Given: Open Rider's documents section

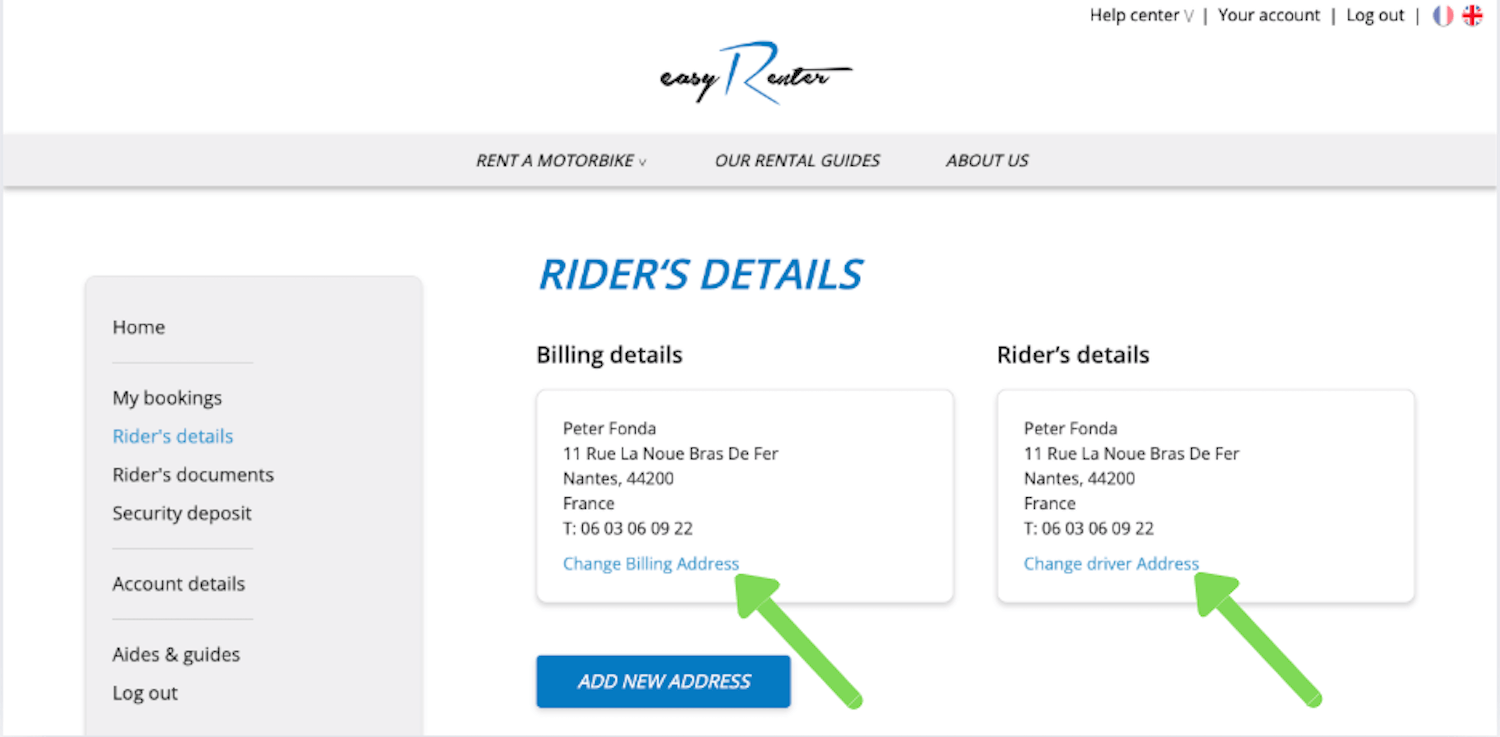Looking at the screenshot, I should click(193, 475).
